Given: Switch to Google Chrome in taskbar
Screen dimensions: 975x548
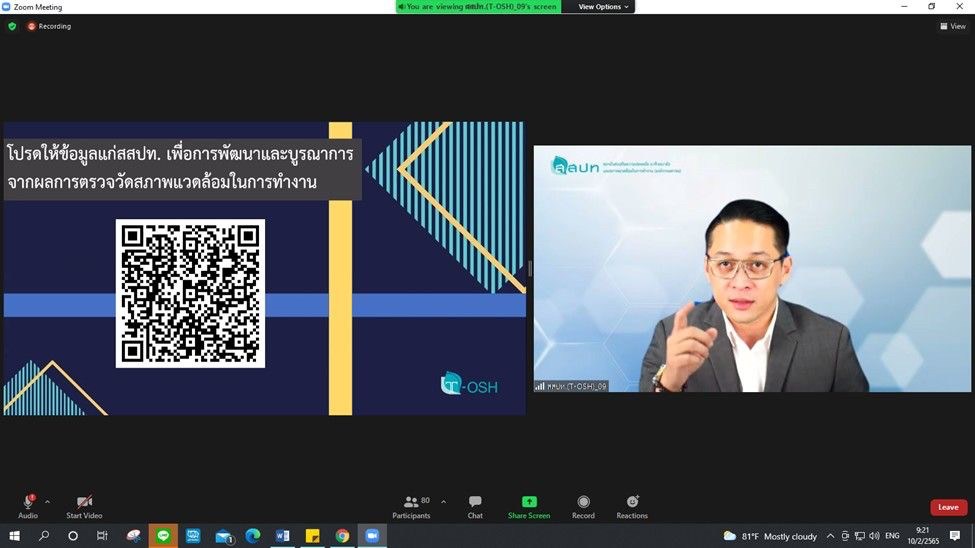Looking at the screenshot, I should coord(342,536).
